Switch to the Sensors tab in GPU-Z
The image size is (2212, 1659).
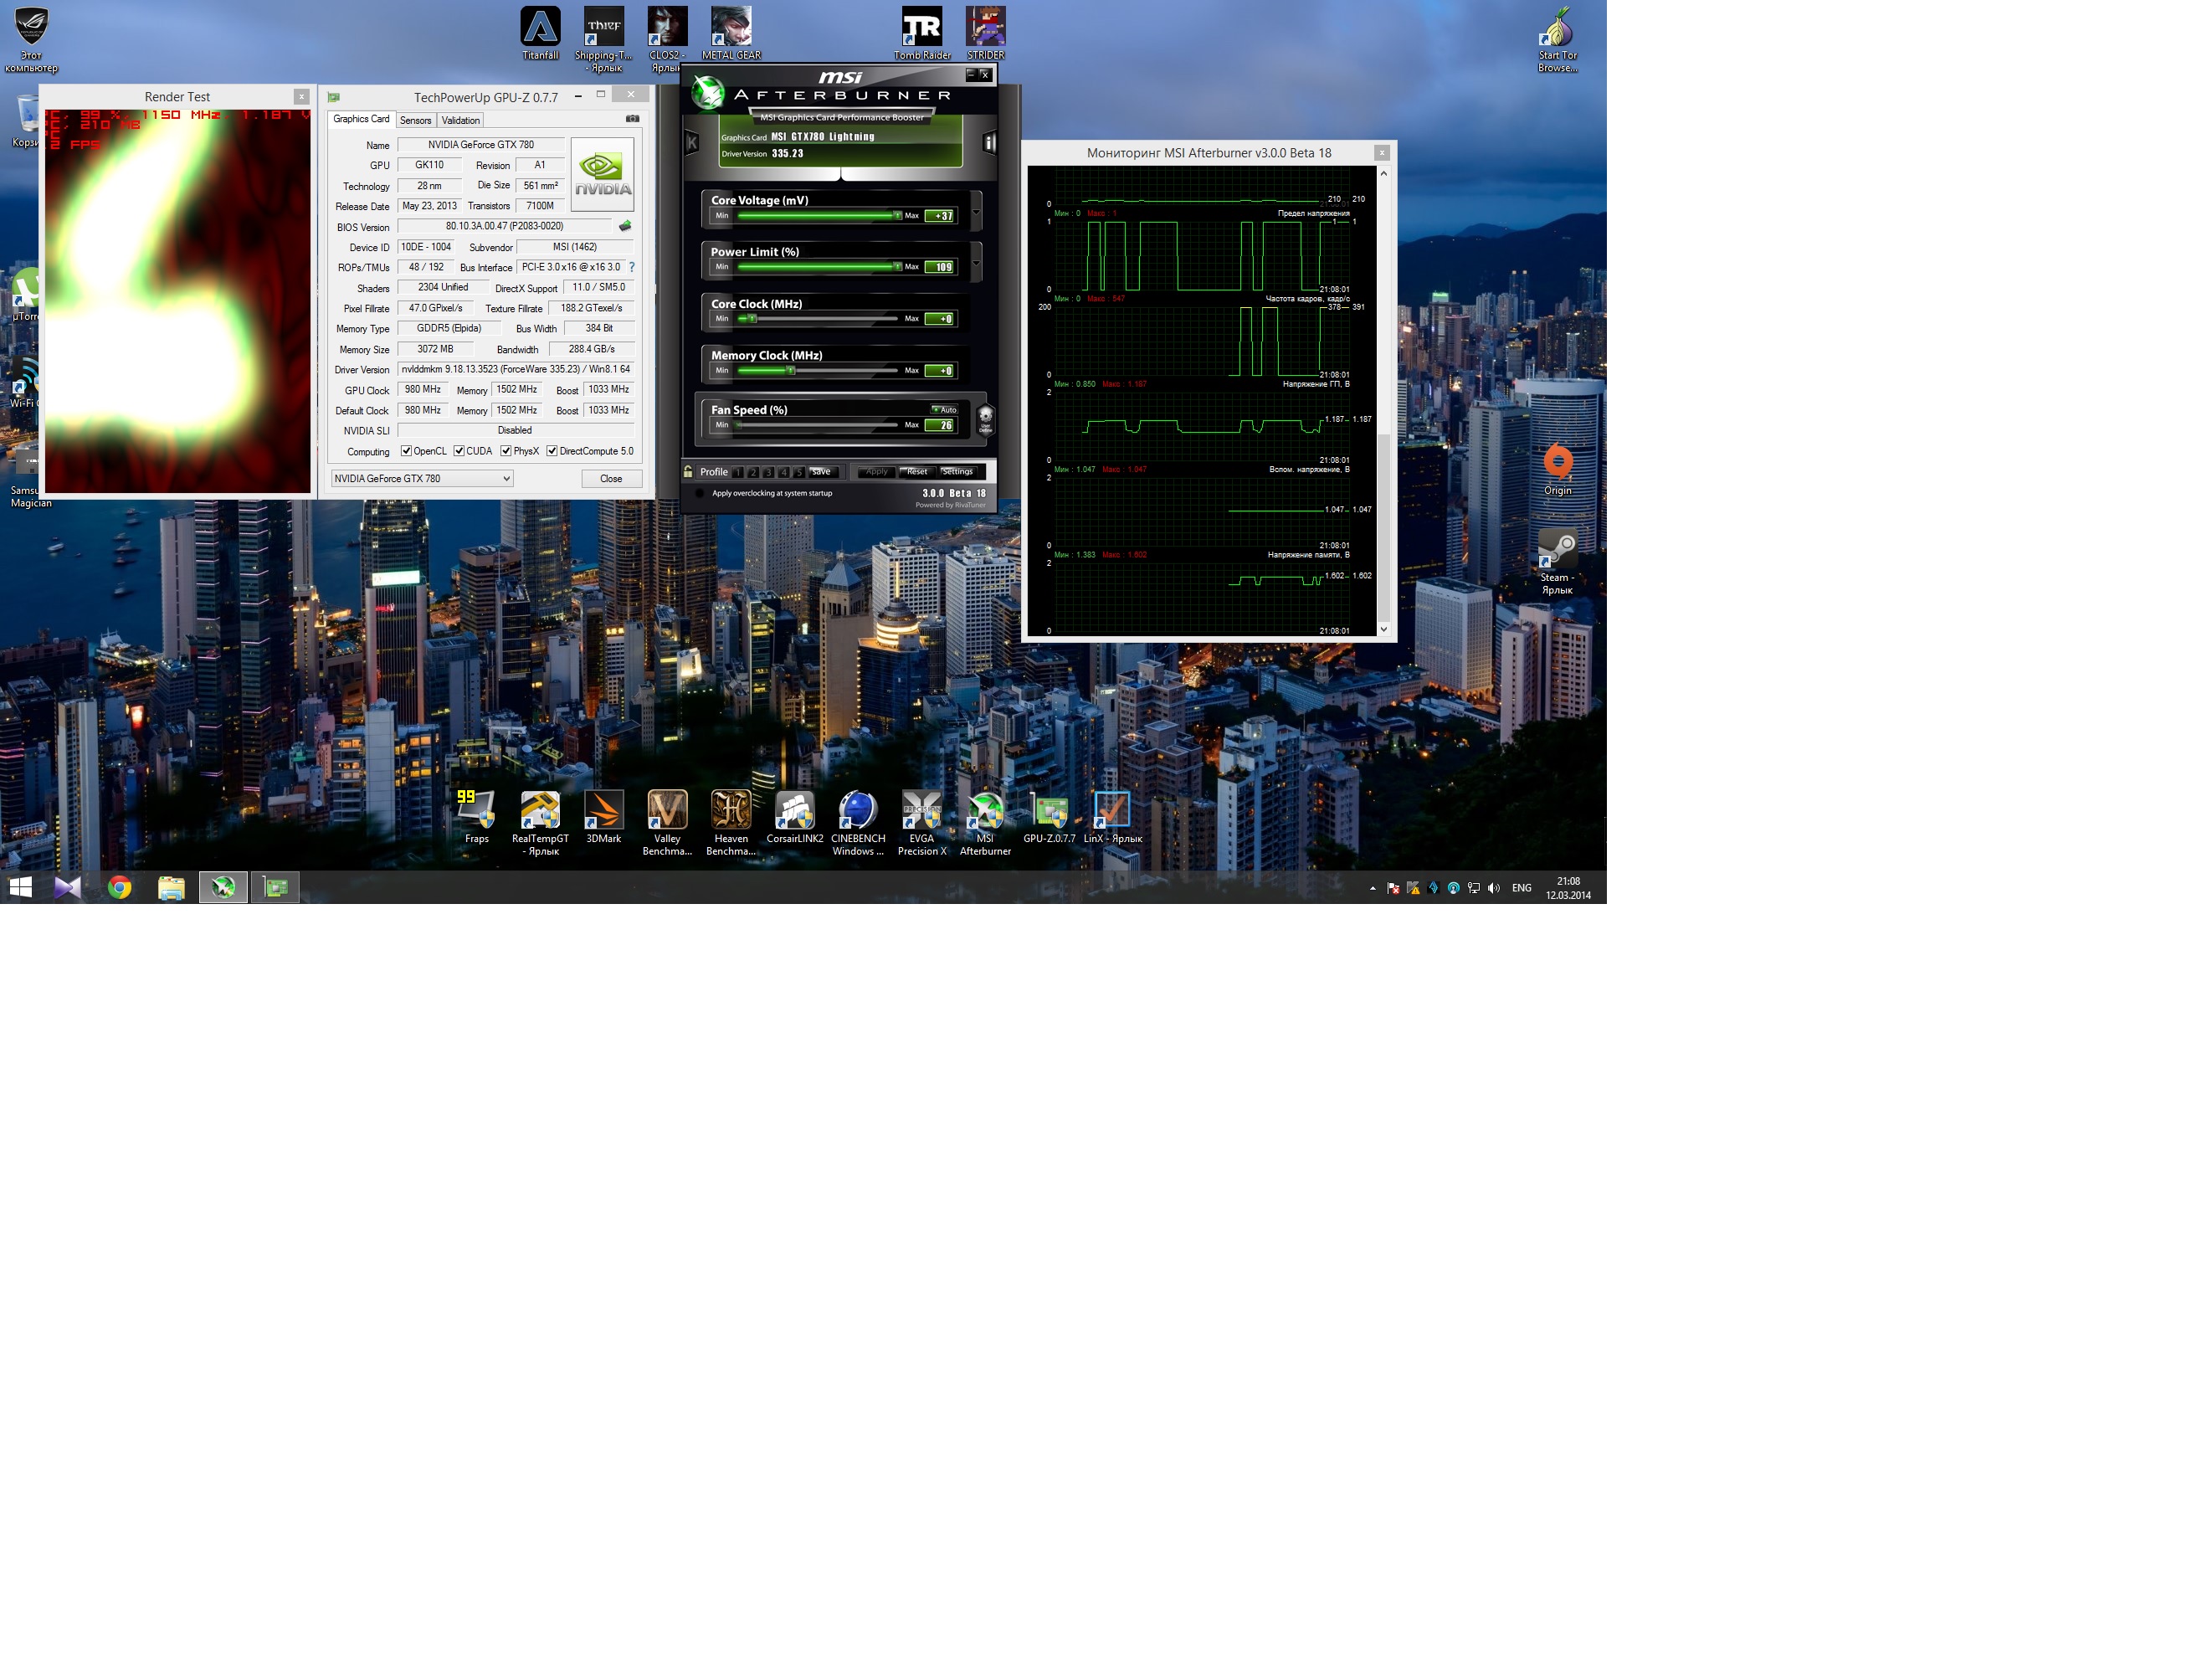tap(415, 120)
